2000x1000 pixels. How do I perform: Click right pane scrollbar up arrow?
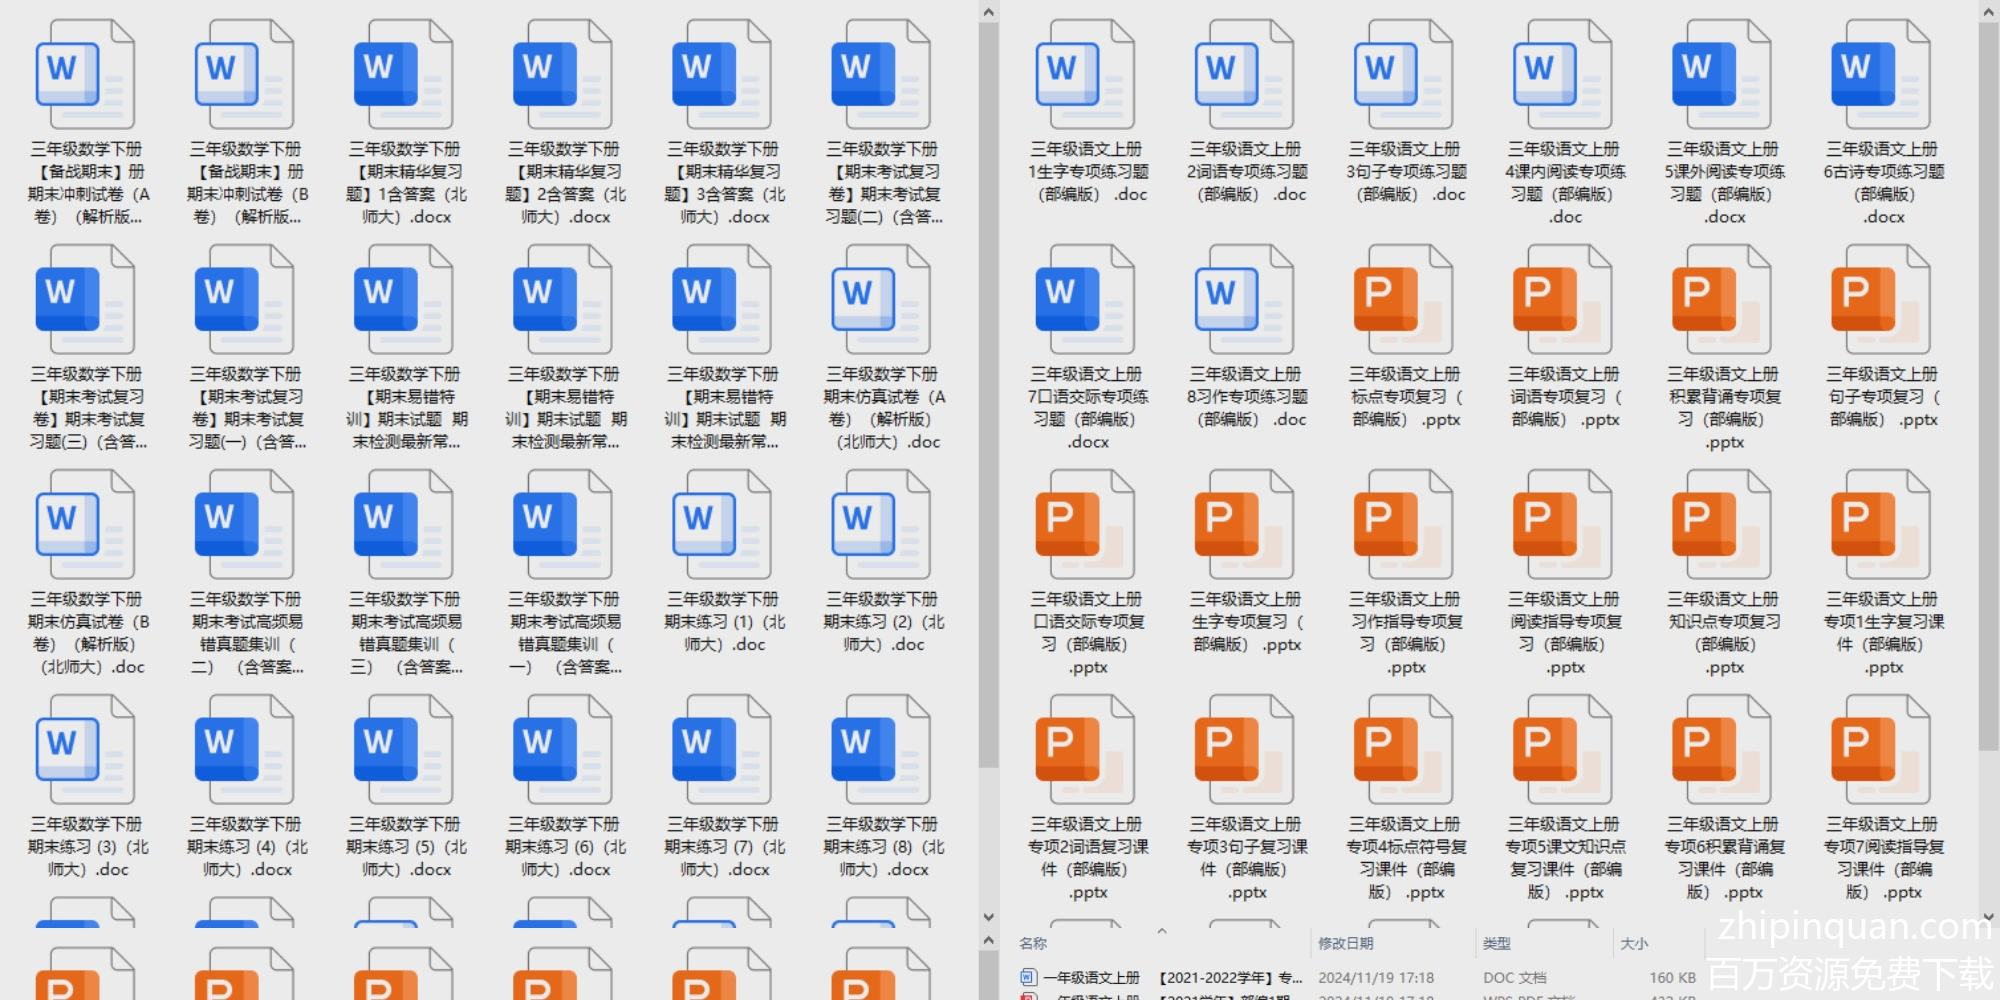(x=1988, y=12)
